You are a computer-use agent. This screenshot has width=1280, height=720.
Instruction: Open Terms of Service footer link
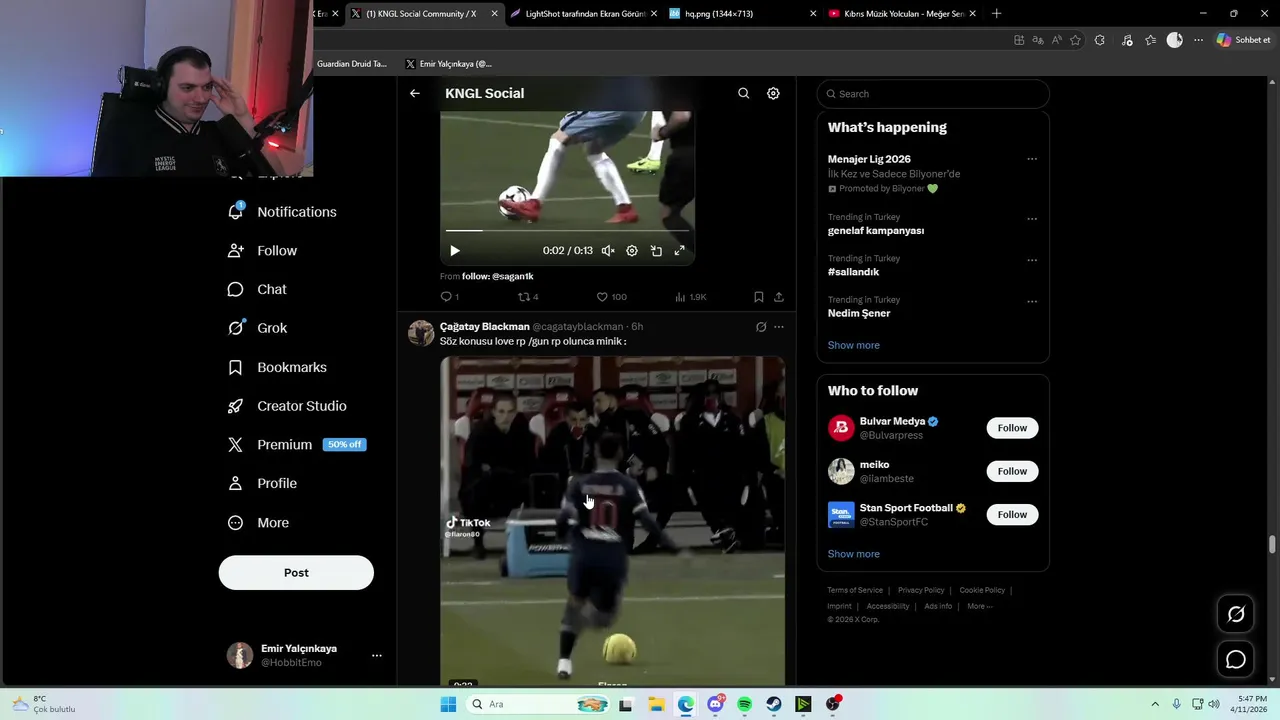coord(855,590)
